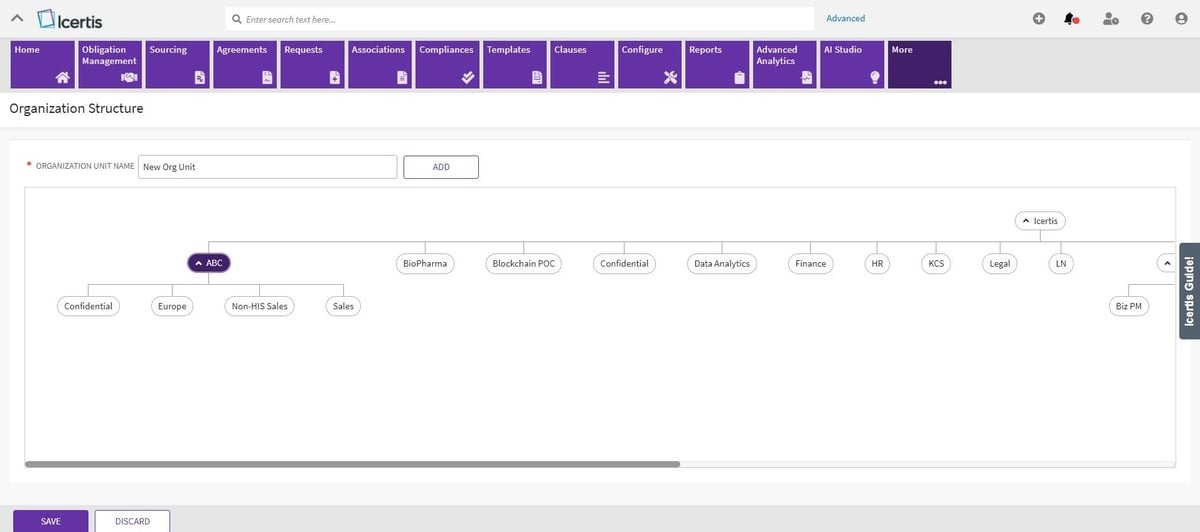The height and width of the screenshot is (532, 1200).
Task: Click the Configure tools icon
Action: (671, 78)
